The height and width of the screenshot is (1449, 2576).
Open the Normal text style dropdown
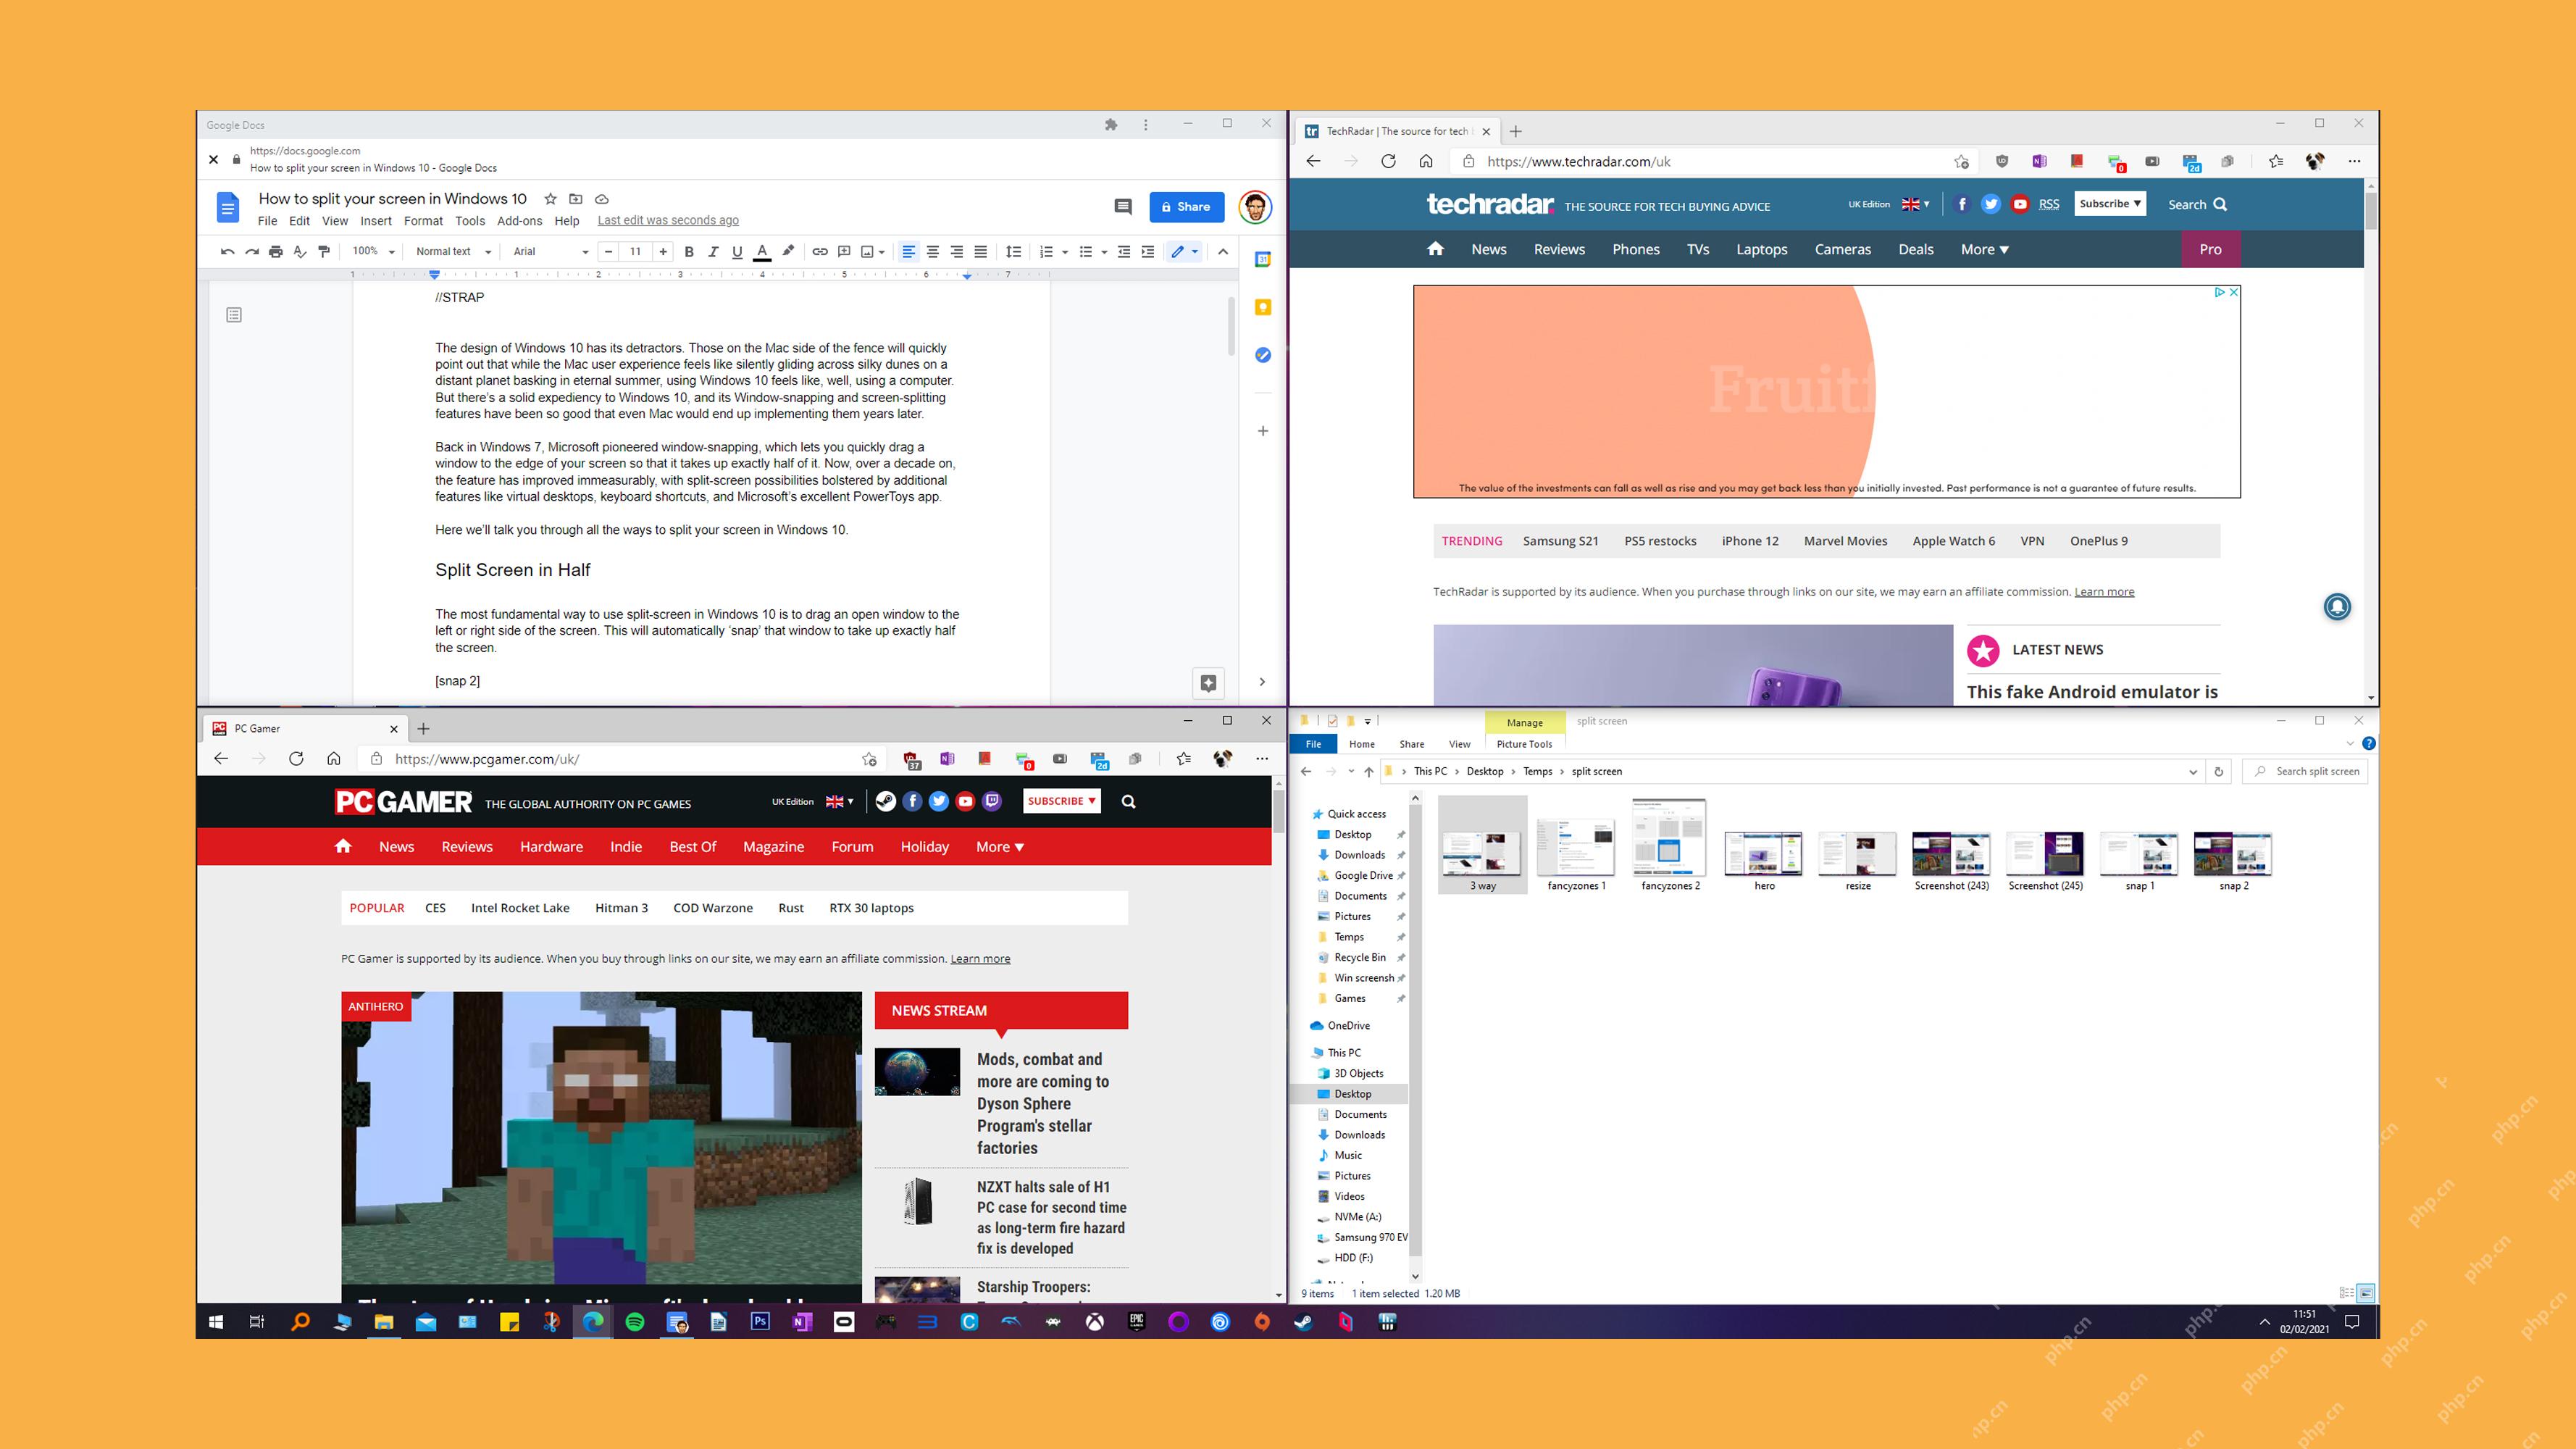(x=453, y=252)
